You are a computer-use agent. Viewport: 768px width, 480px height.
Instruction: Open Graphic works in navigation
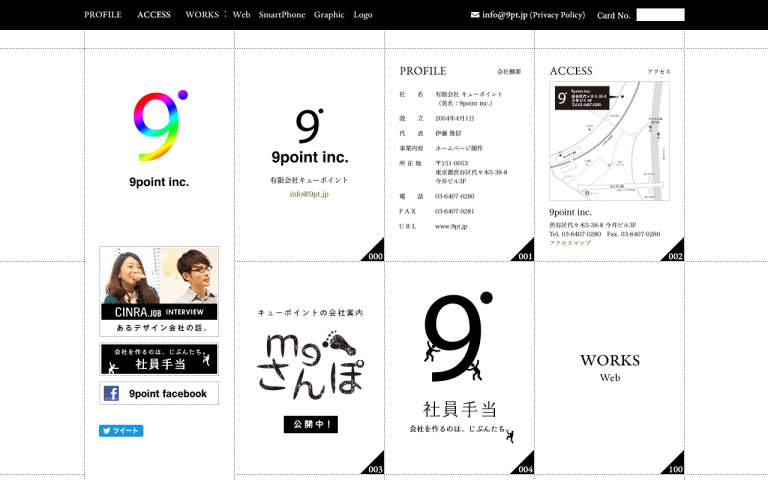329,15
